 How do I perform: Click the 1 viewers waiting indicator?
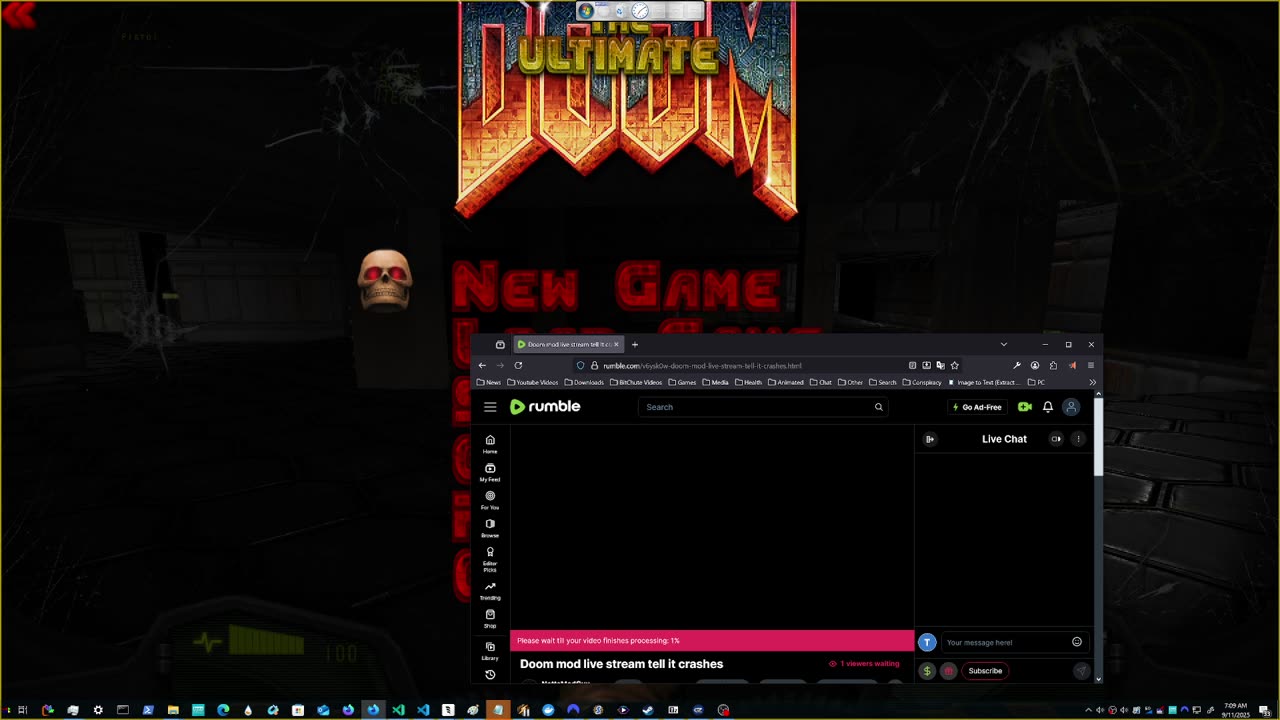point(864,664)
